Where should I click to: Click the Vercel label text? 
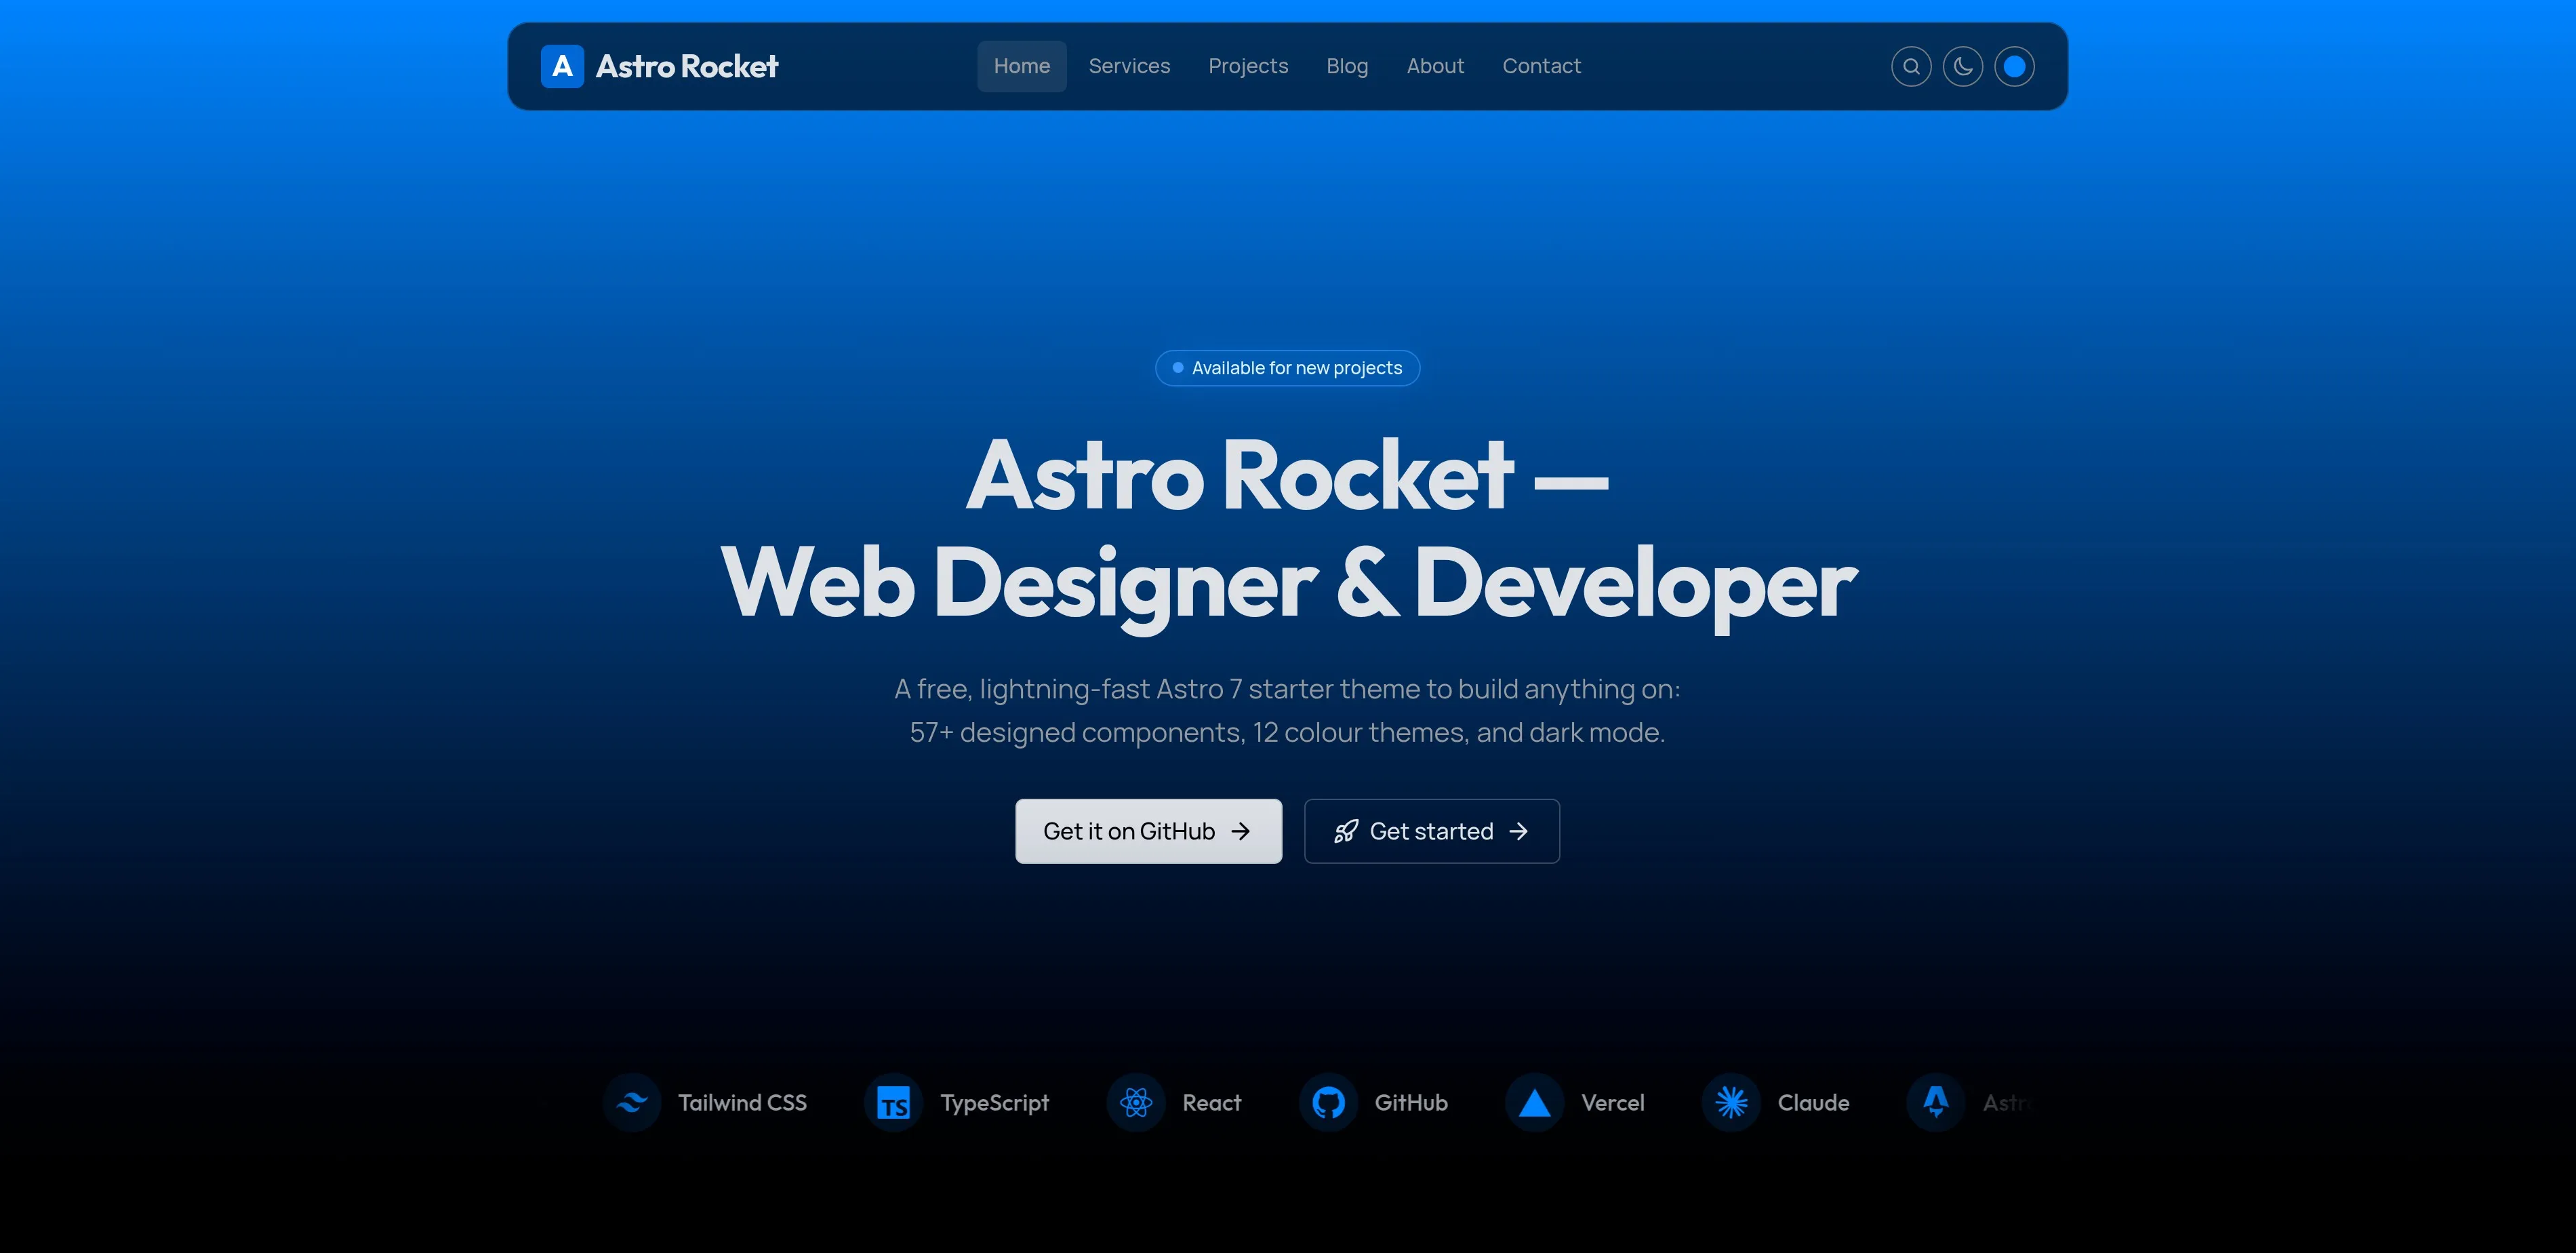point(1612,1102)
